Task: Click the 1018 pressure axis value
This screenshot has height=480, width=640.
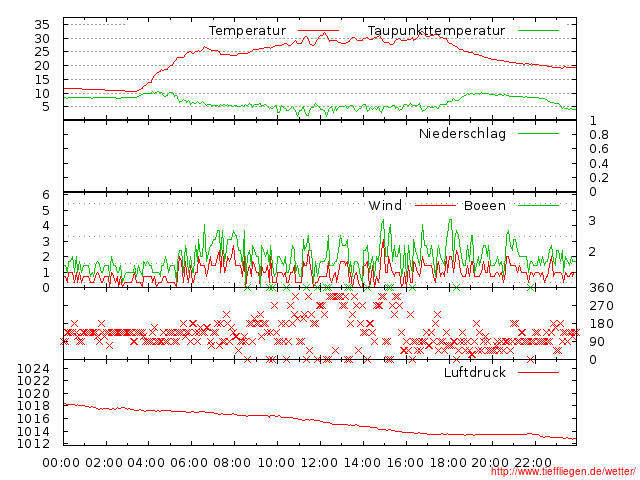Action: 33,406
